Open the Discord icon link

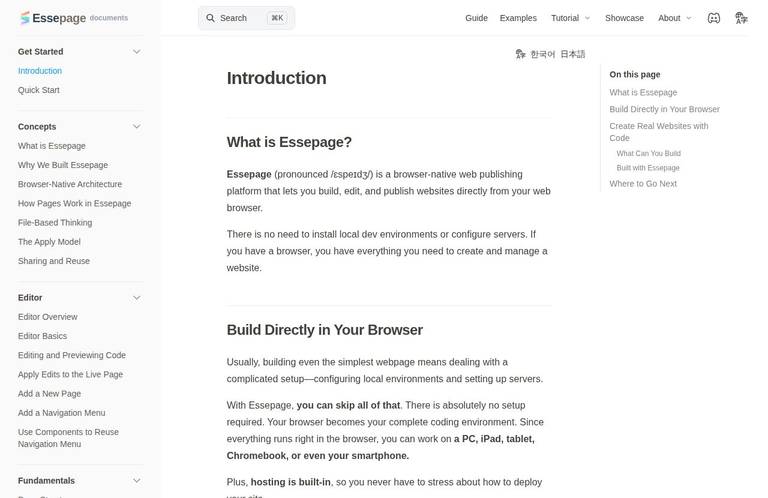(x=714, y=18)
